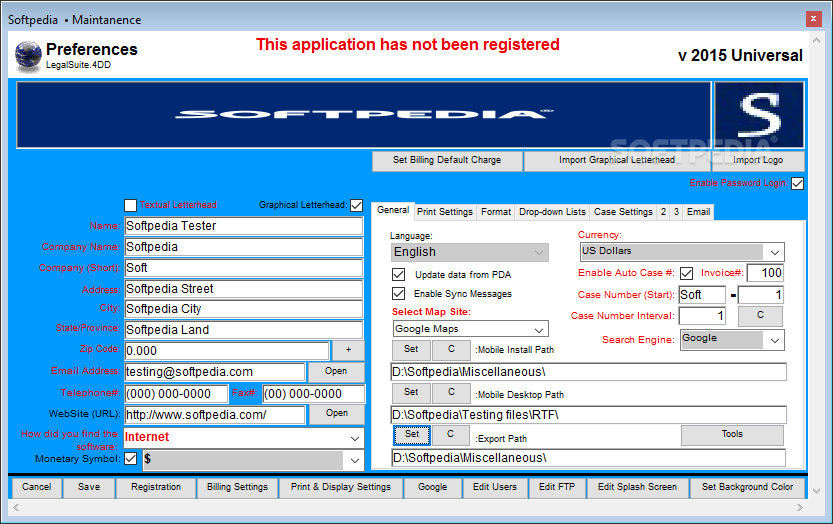Click the globe Preferences icon
This screenshot has height=524, width=833.
point(28,56)
